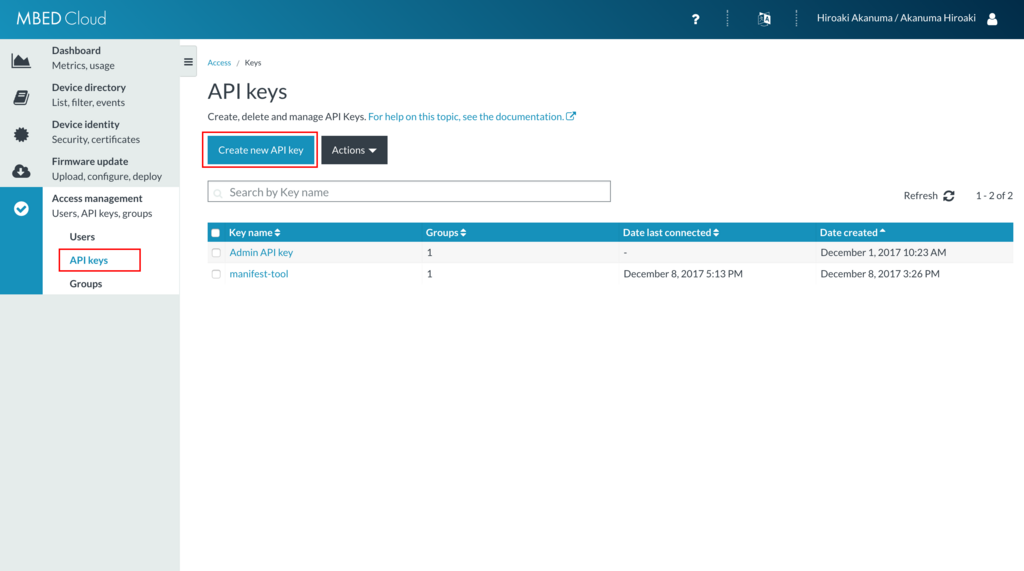Open the documentation help link
Image resolution: width=1024 pixels, height=571 pixels.
pos(466,117)
